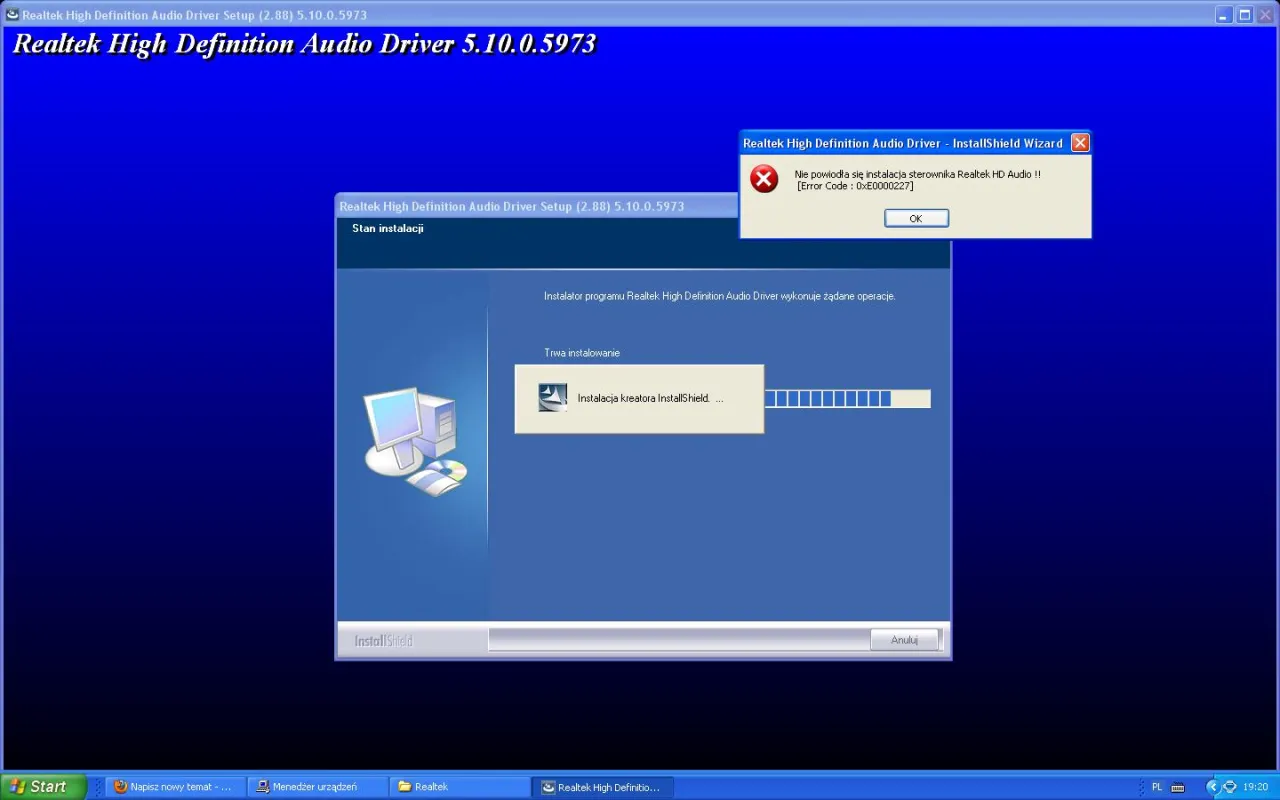The height and width of the screenshot is (800, 1280).
Task: Click OK to dismiss the error message
Action: coord(915,218)
